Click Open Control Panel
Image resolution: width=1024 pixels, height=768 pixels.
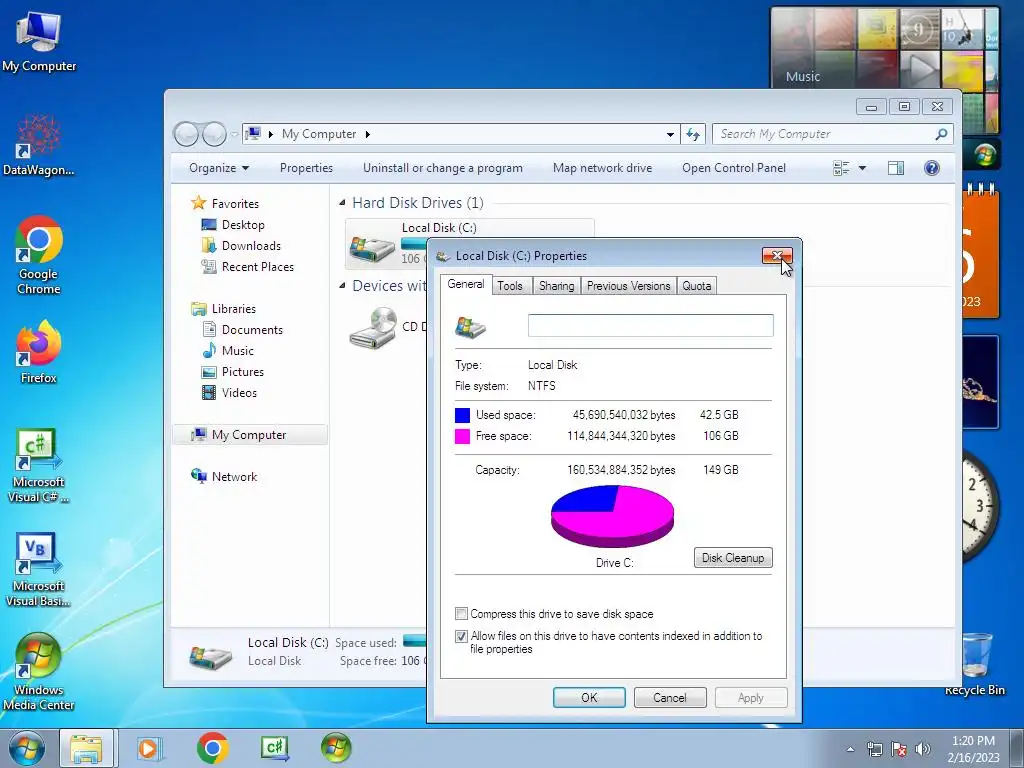click(x=734, y=168)
